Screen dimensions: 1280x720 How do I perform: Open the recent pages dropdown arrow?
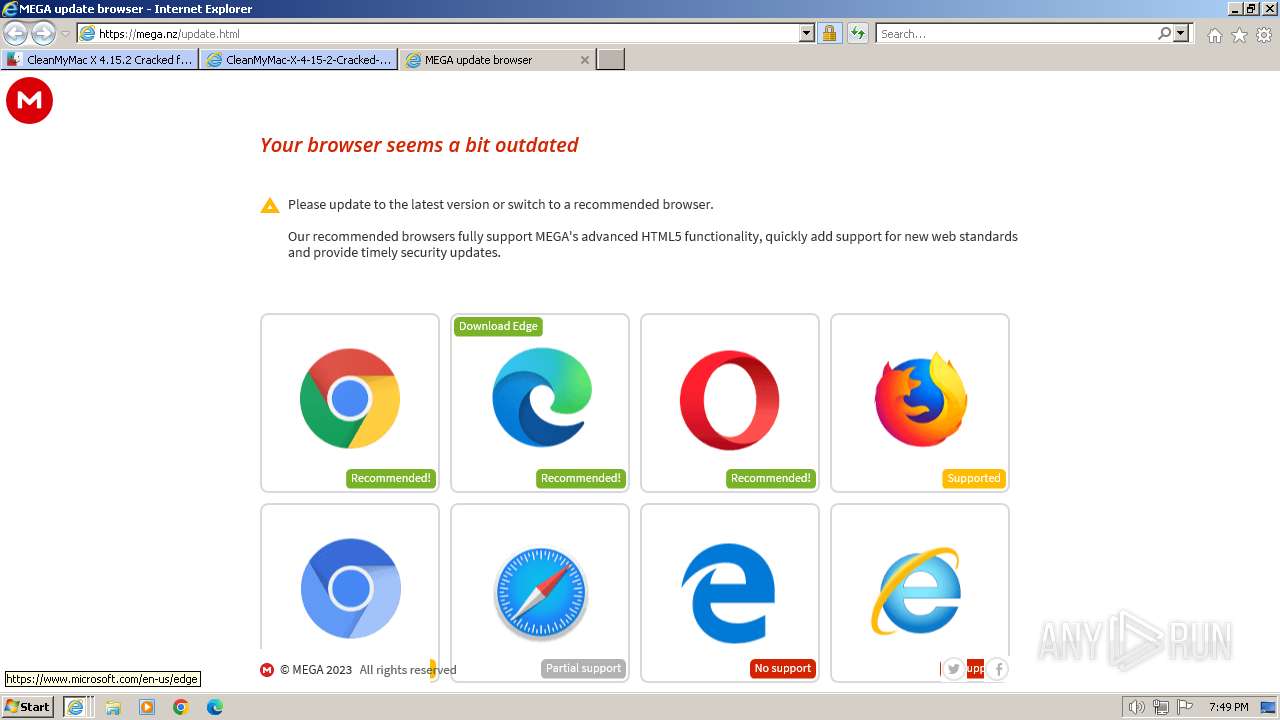point(66,34)
